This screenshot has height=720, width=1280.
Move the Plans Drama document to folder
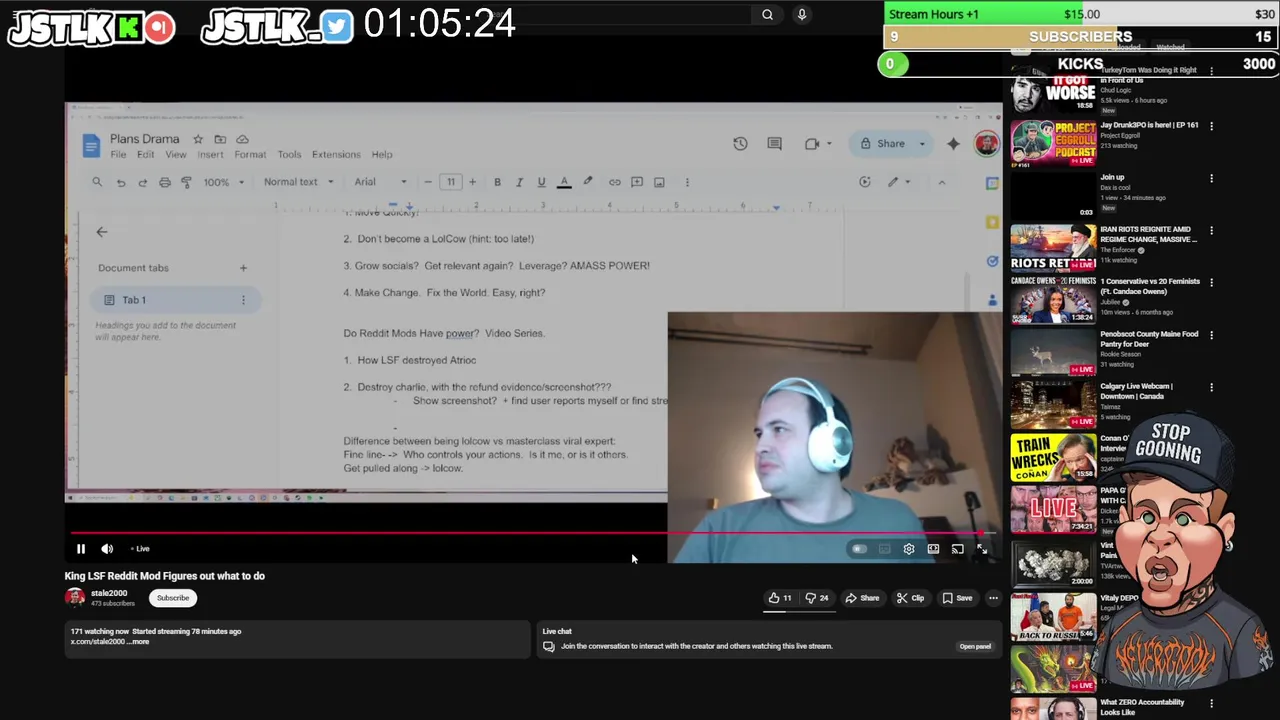[220, 139]
